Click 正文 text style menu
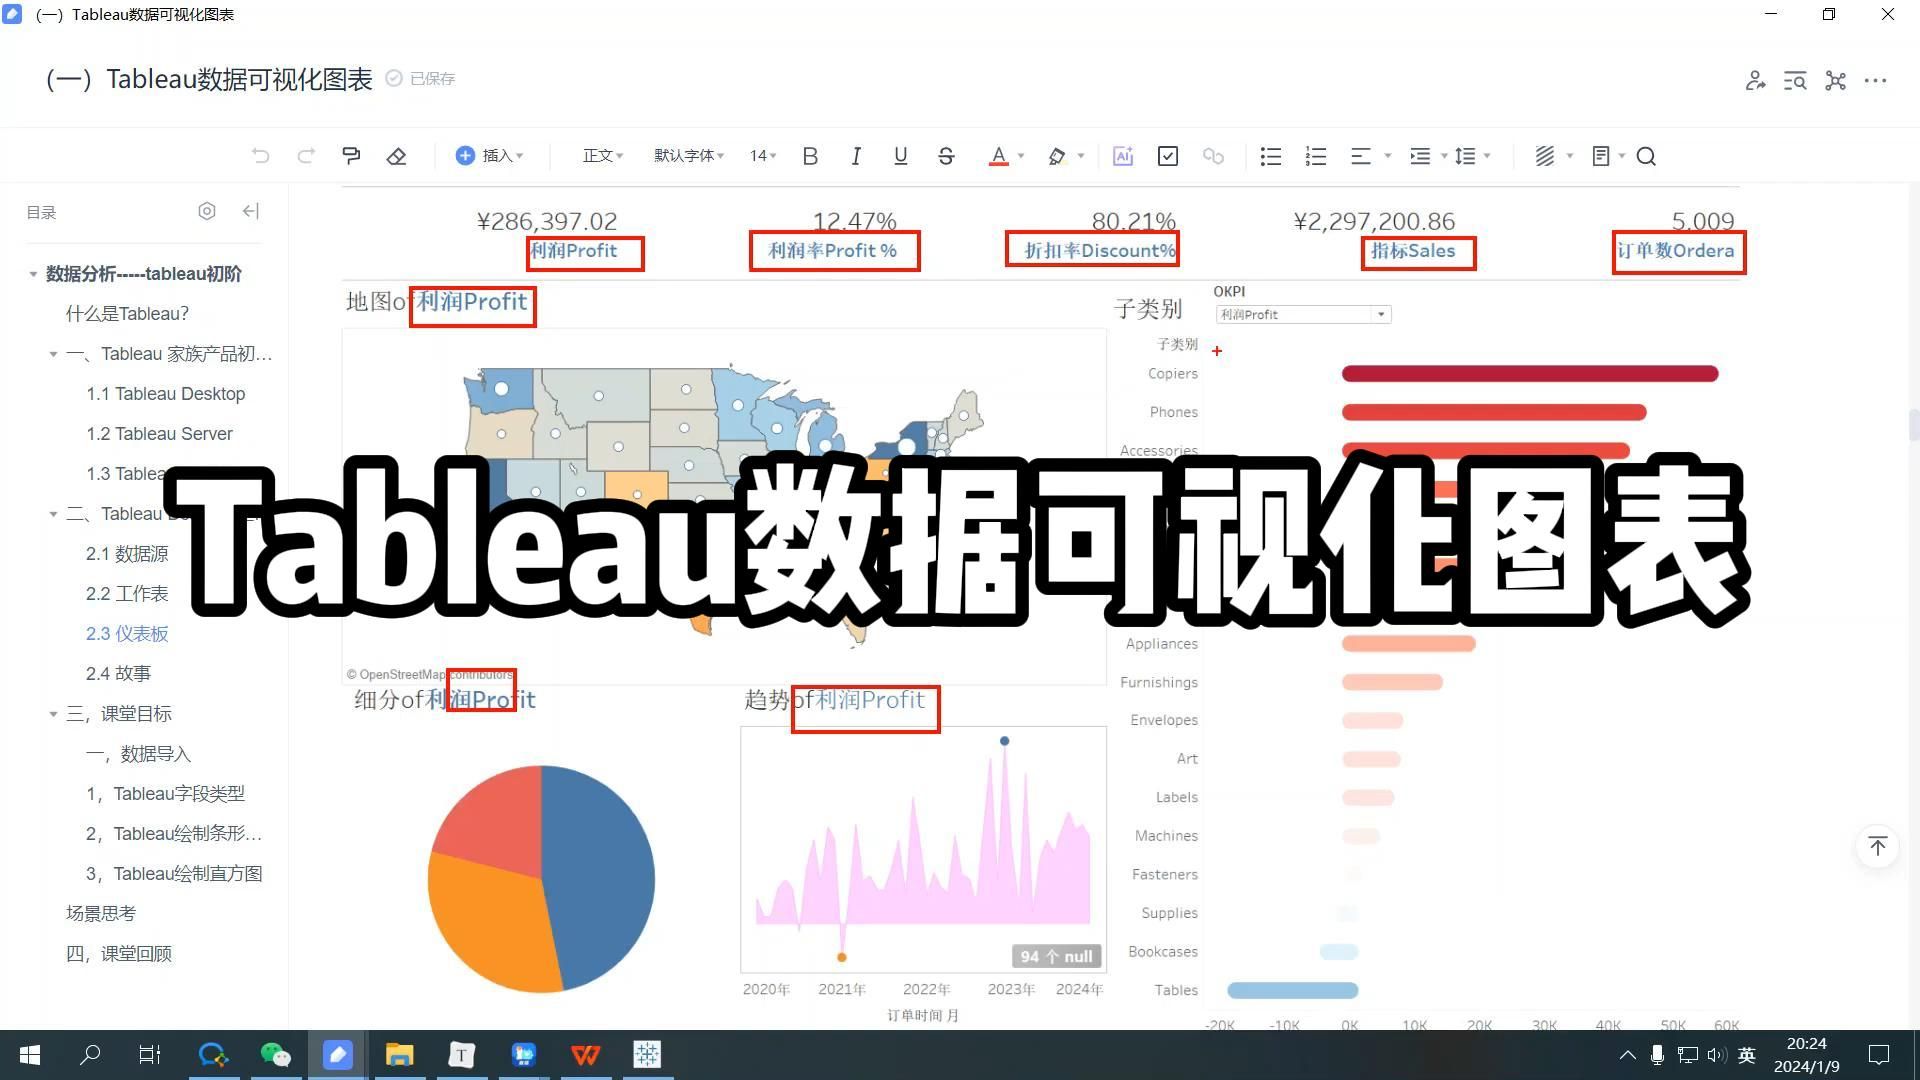Screen dimensions: 1920x1080 [x=600, y=156]
